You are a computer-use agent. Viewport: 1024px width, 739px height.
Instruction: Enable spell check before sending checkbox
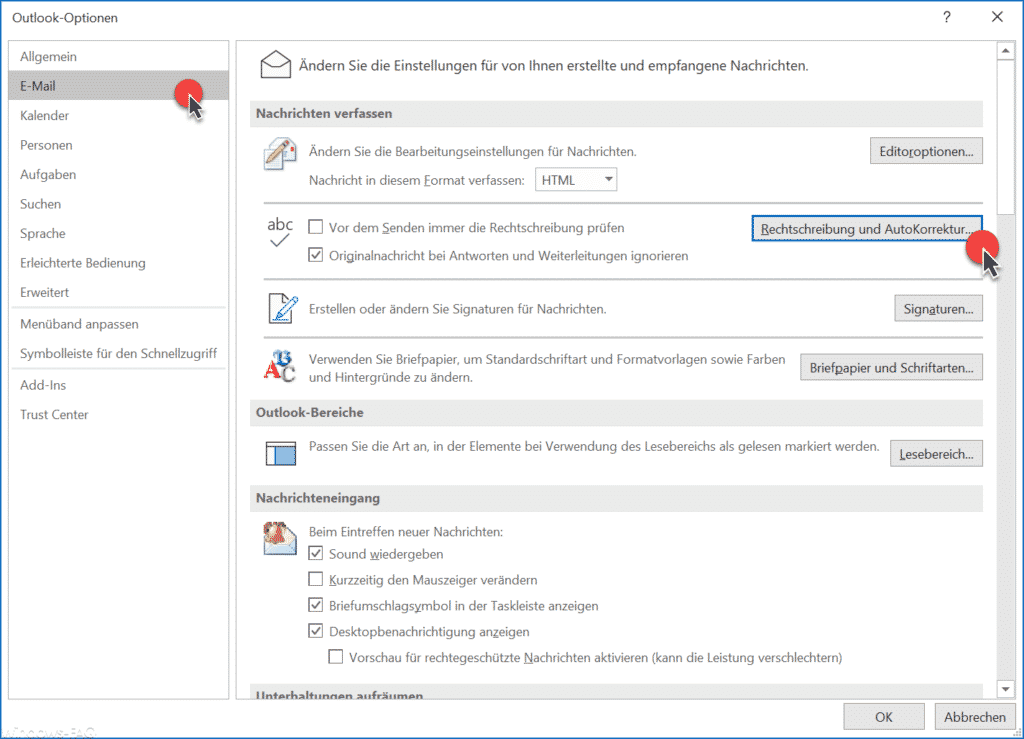[315, 227]
